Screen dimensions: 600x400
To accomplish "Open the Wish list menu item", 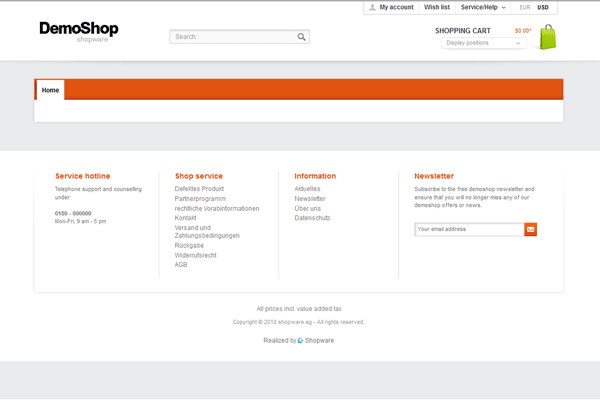I will coord(437,7).
